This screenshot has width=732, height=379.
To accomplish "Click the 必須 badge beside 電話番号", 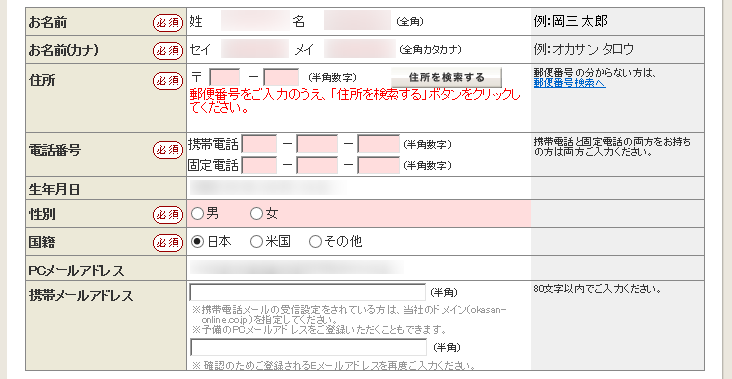I will [168, 150].
